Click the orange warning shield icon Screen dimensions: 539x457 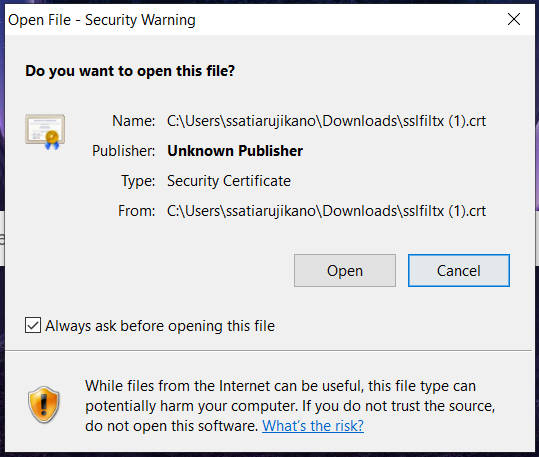(x=44, y=404)
